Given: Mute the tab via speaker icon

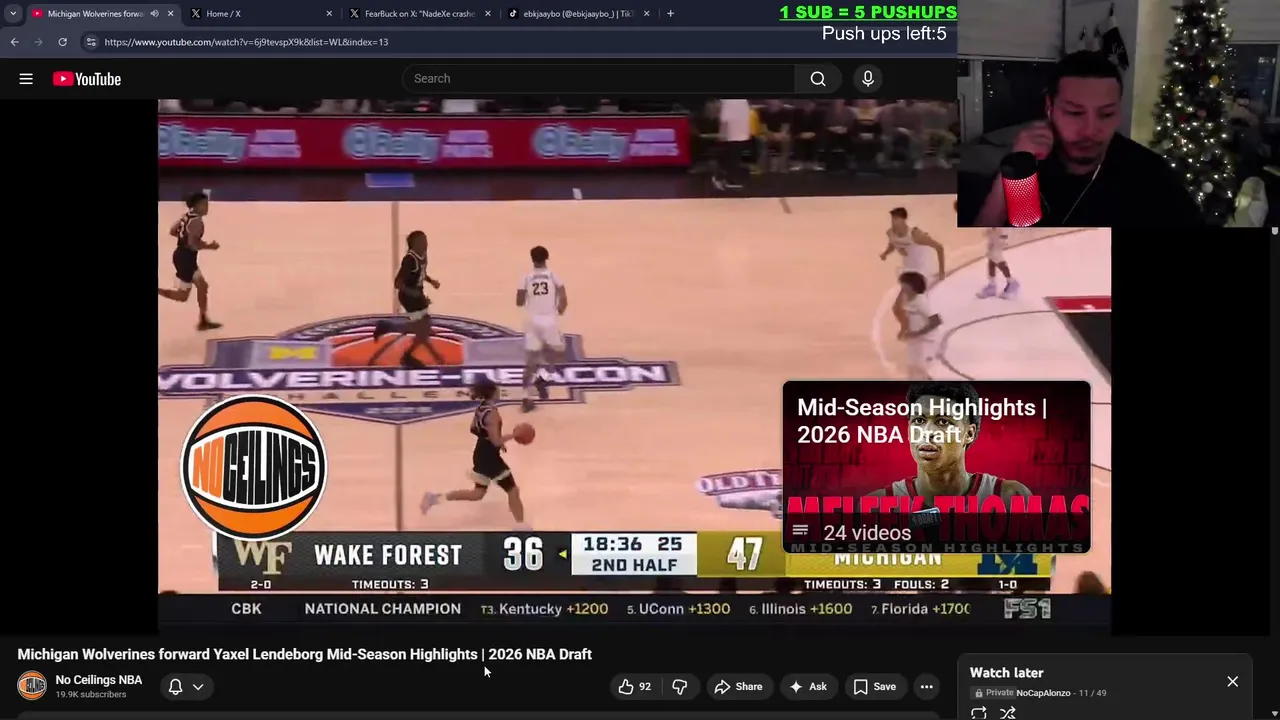Looking at the screenshot, I should 154,14.
